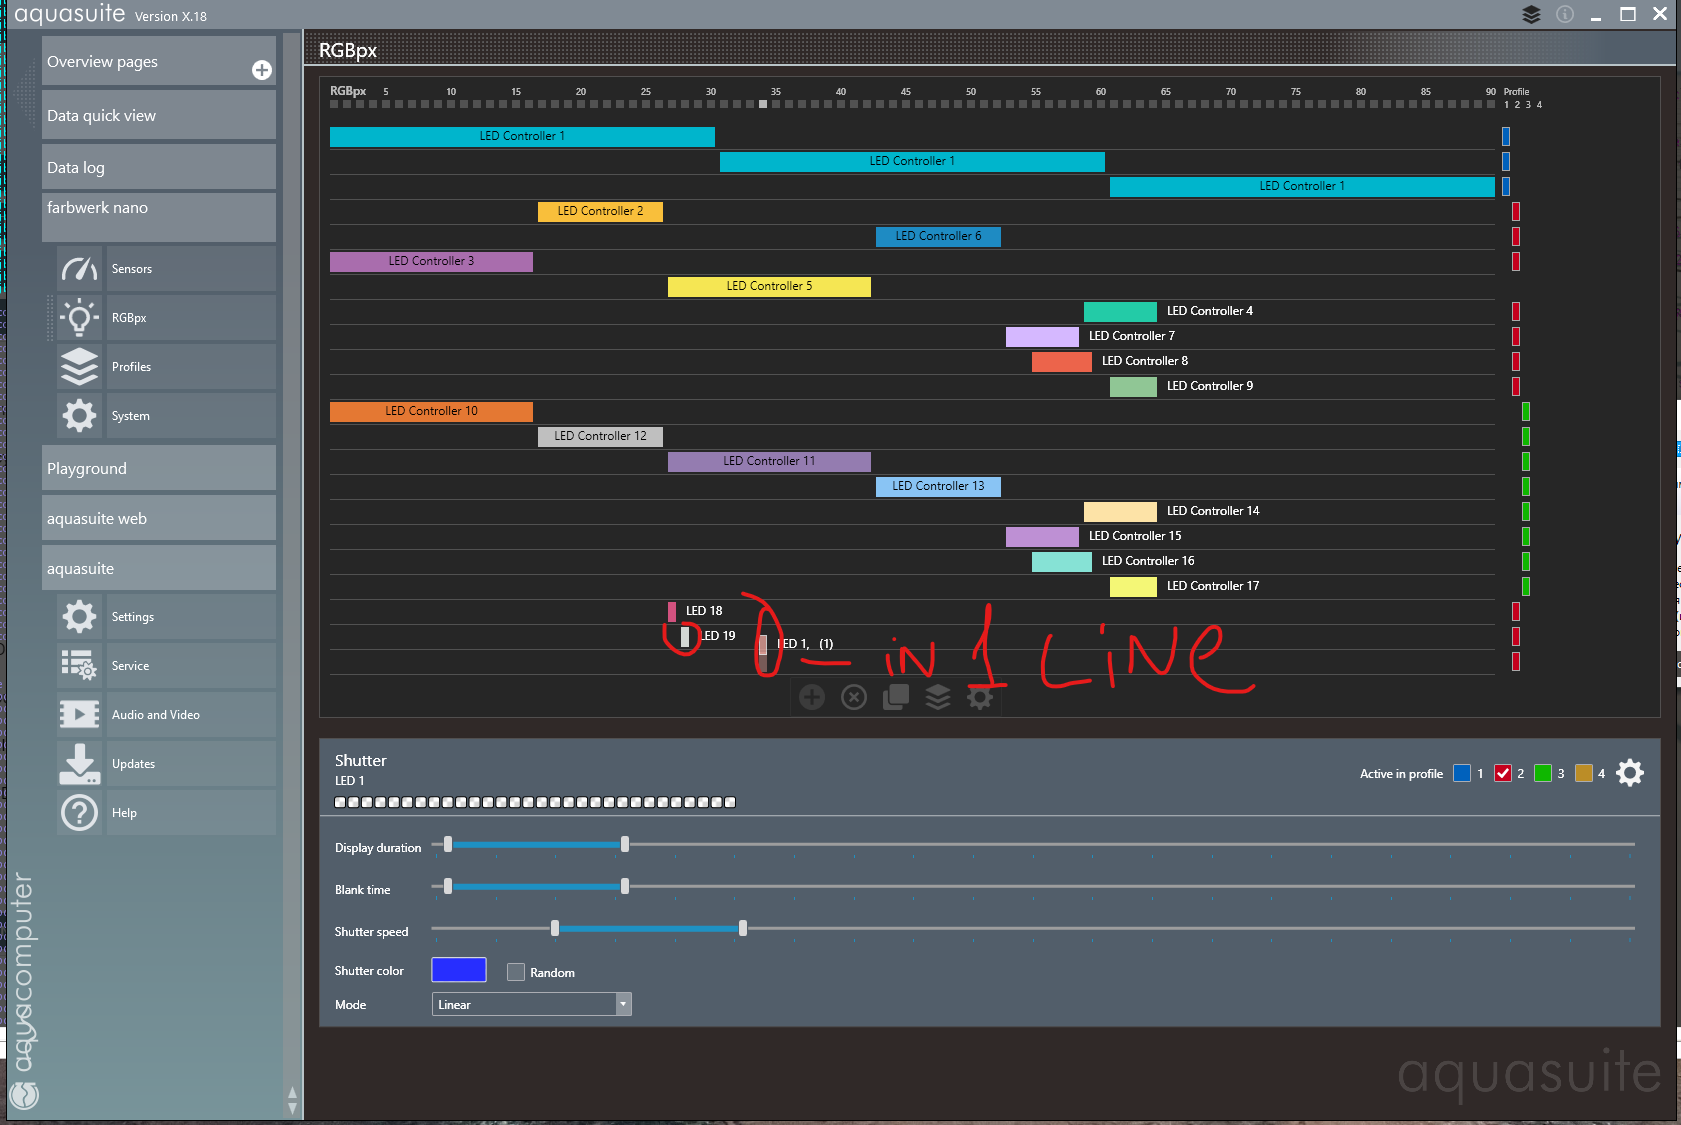Viewport: 1681px width, 1125px height.
Task: Open Data log section
Action: [x=159, y=167]
